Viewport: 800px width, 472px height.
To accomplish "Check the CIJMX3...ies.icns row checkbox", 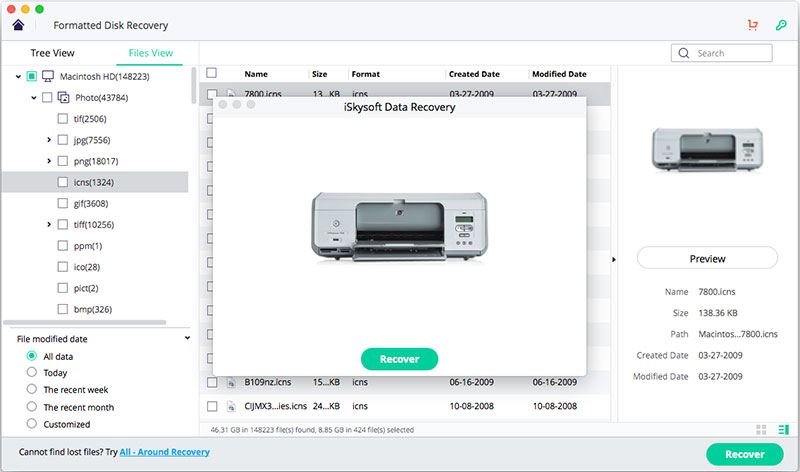I will (212, 406).
